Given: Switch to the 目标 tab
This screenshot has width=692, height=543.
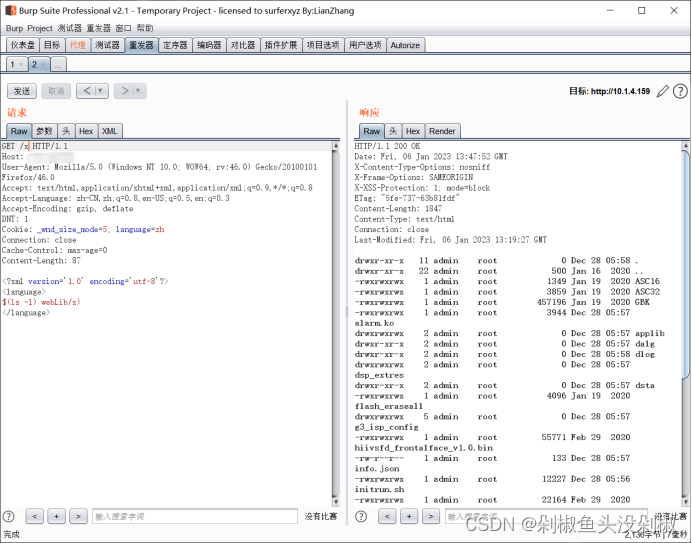Looking at the screenshot, I should tap(52, 45).
